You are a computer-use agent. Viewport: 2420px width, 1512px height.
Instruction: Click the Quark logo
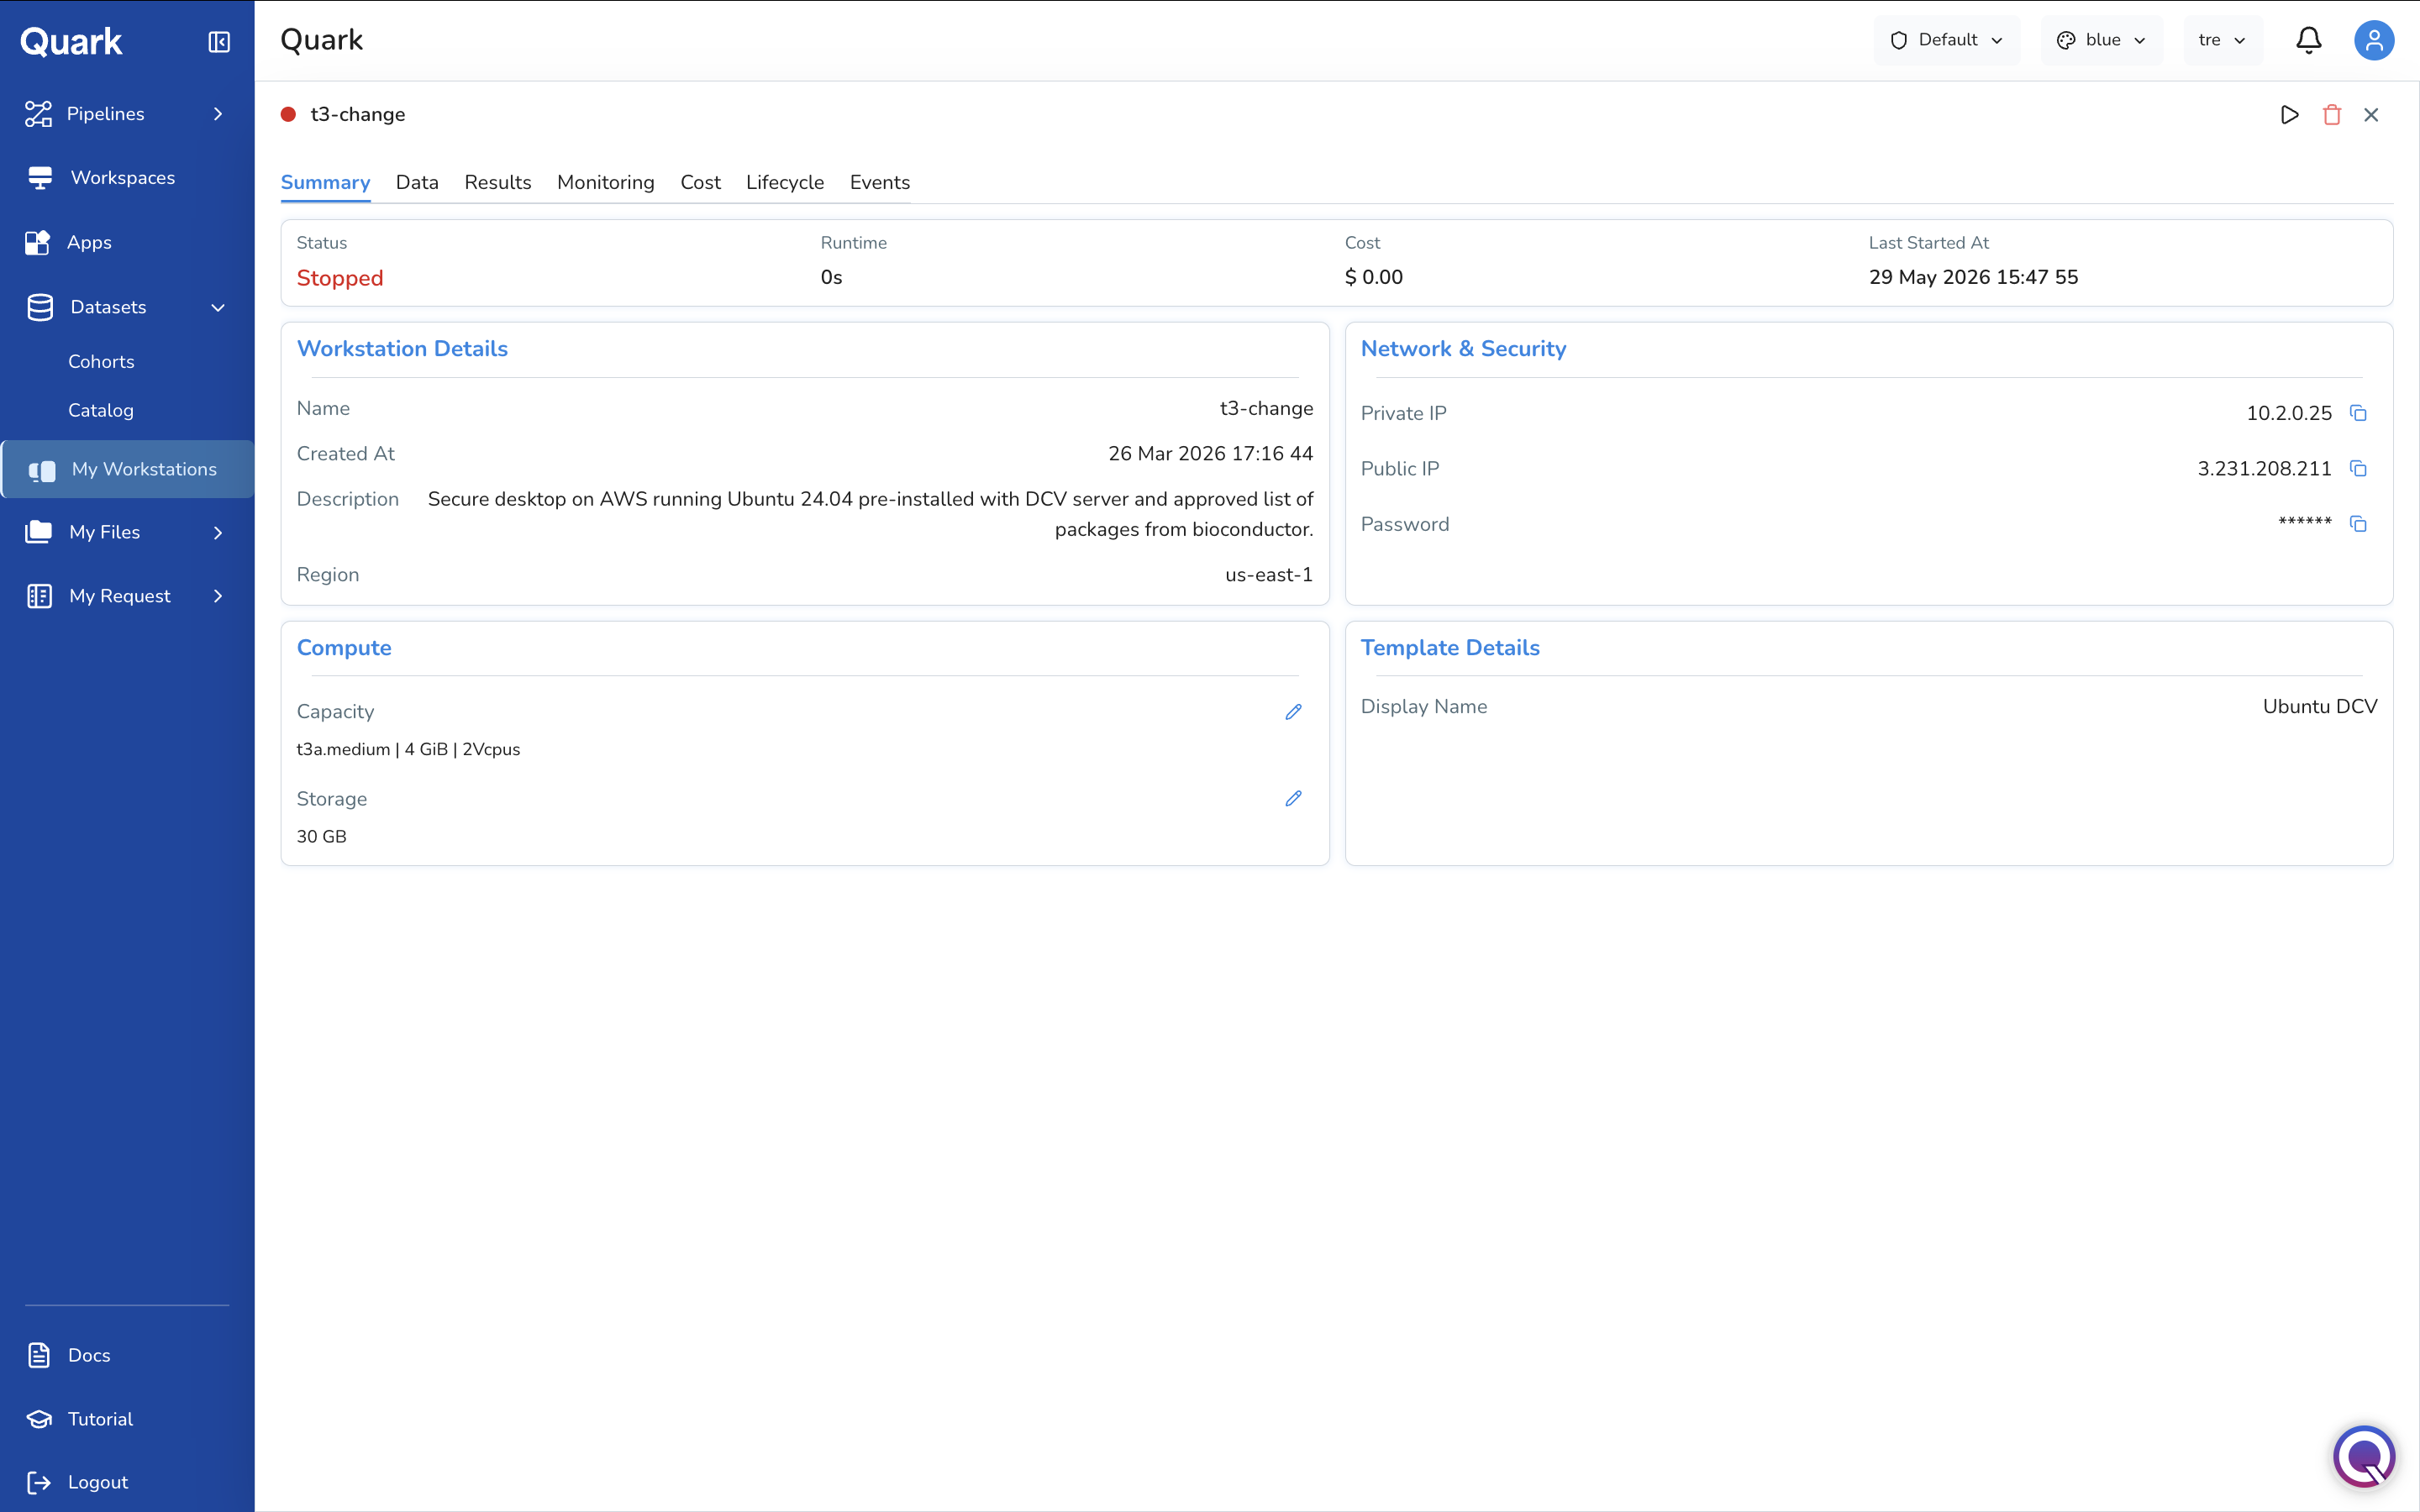(71, 42)
